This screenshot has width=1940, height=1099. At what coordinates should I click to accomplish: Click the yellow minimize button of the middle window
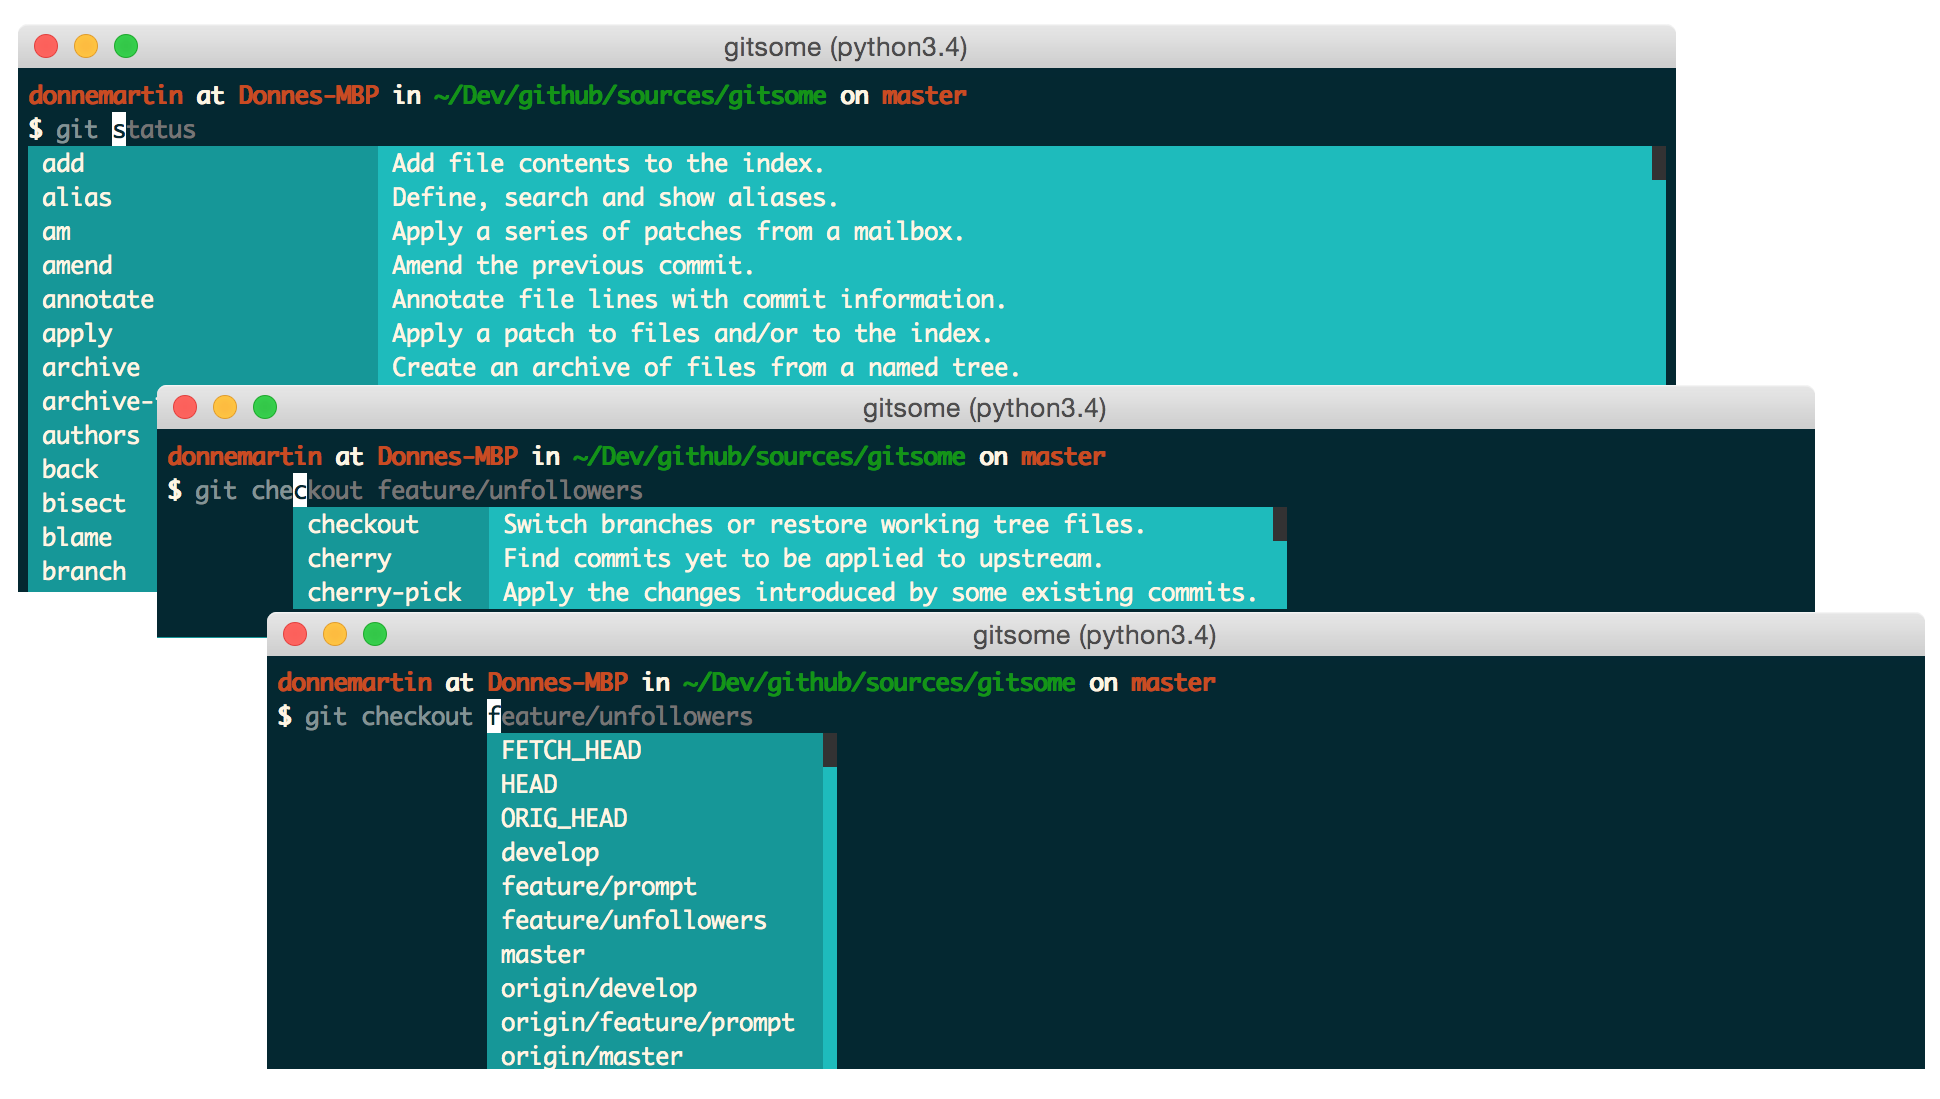[x=225, y=407]
